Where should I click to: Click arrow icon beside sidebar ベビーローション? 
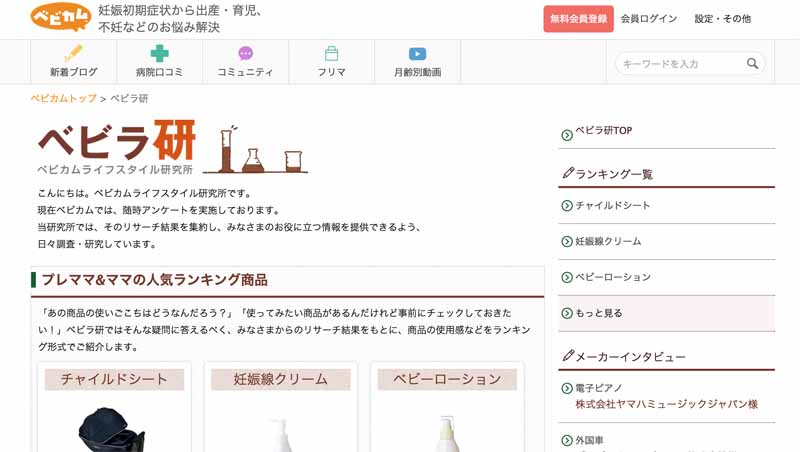(x=567, y=277)
